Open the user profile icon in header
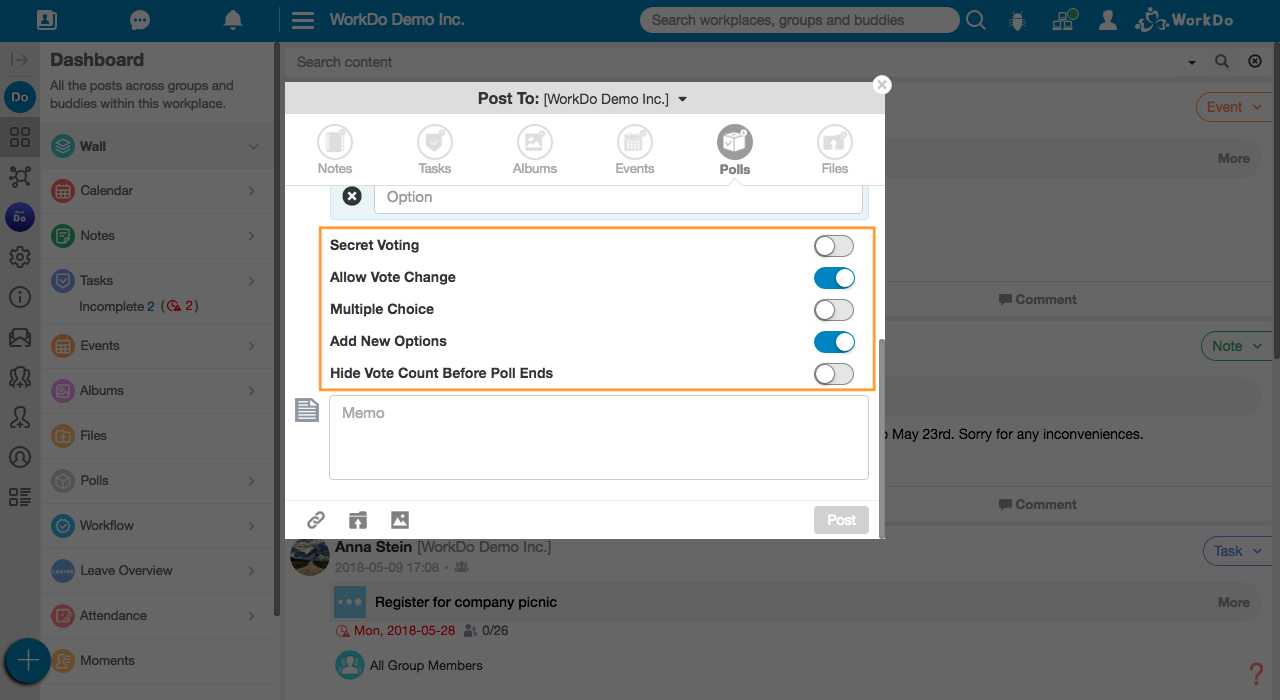 click(1107, 20)
